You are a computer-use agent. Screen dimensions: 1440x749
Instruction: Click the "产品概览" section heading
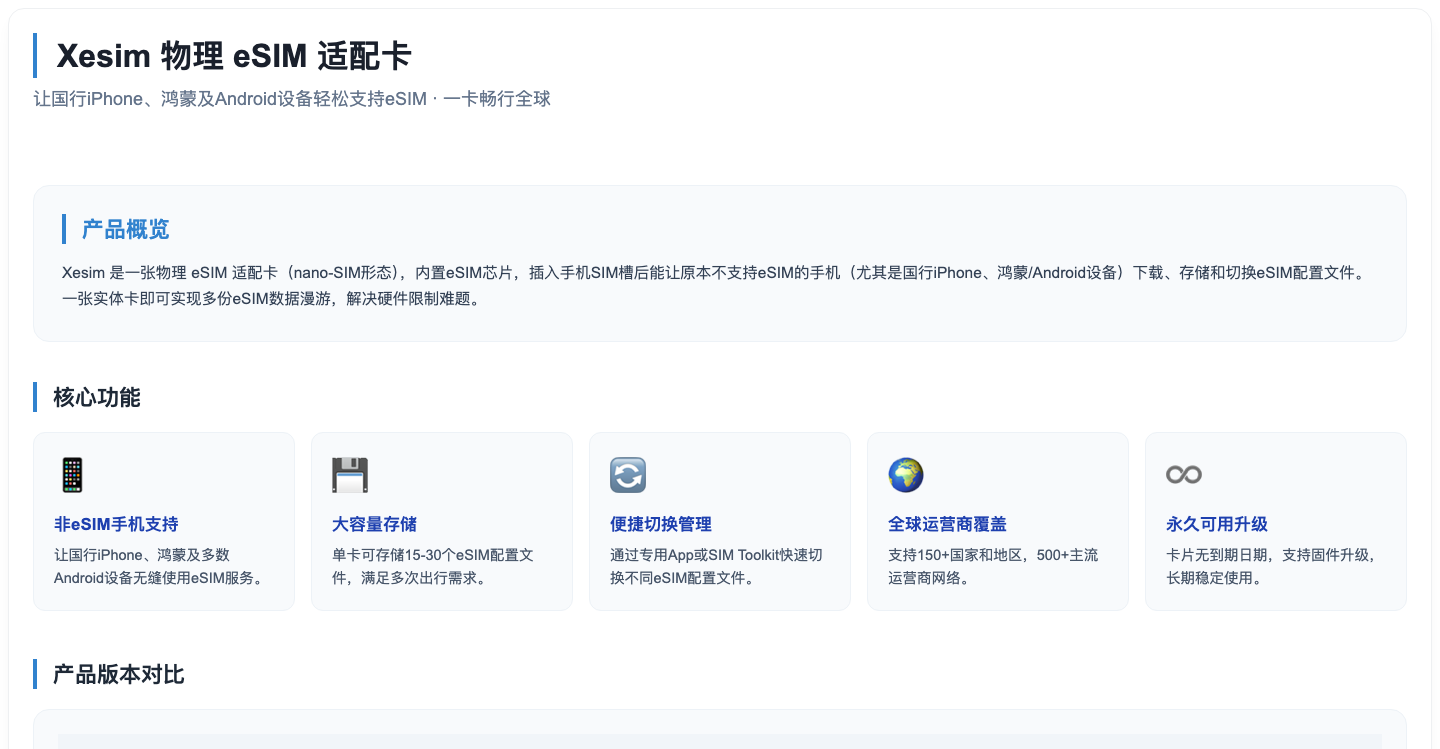pyautogui.click(x=126, y=229)
